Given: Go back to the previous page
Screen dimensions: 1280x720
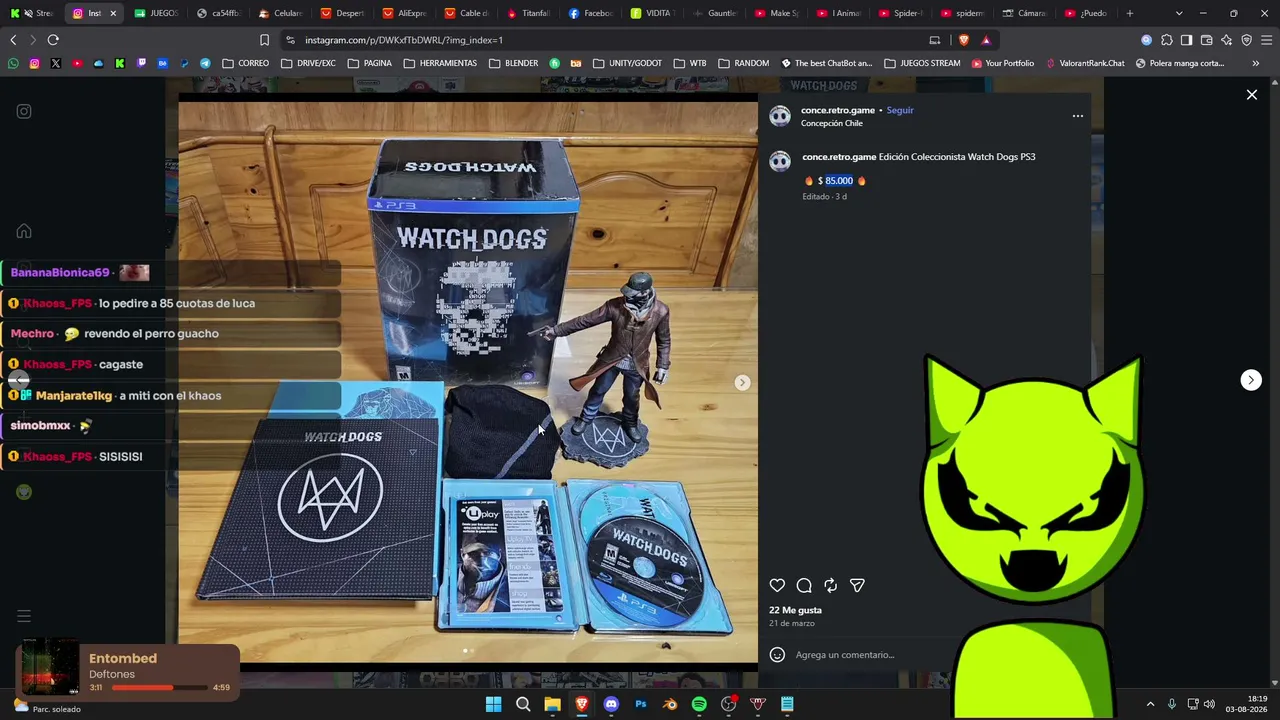Looking at the screenshot, I should 13,40.
